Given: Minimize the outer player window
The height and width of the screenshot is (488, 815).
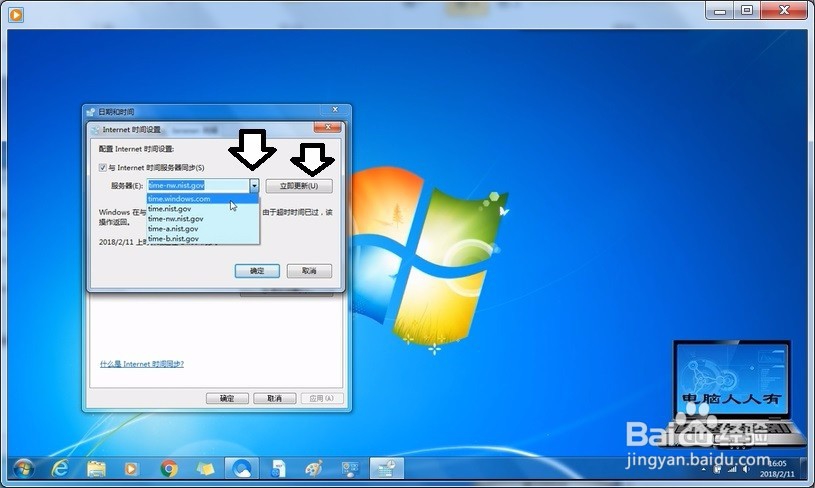Looking at the screenshot, I should pyautogui.click(x=720, y=10).
